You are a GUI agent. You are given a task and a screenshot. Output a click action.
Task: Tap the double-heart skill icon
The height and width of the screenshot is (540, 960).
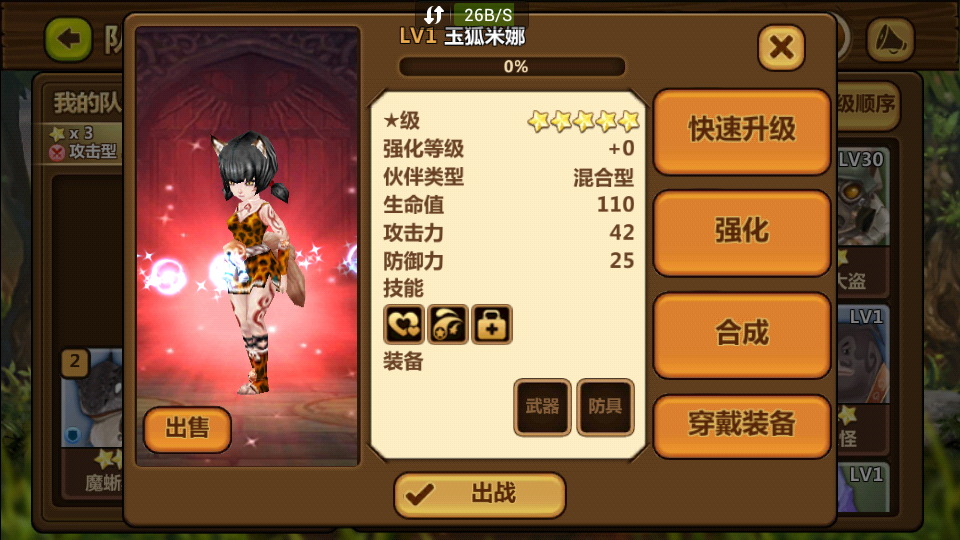click(x=403, y=324)
